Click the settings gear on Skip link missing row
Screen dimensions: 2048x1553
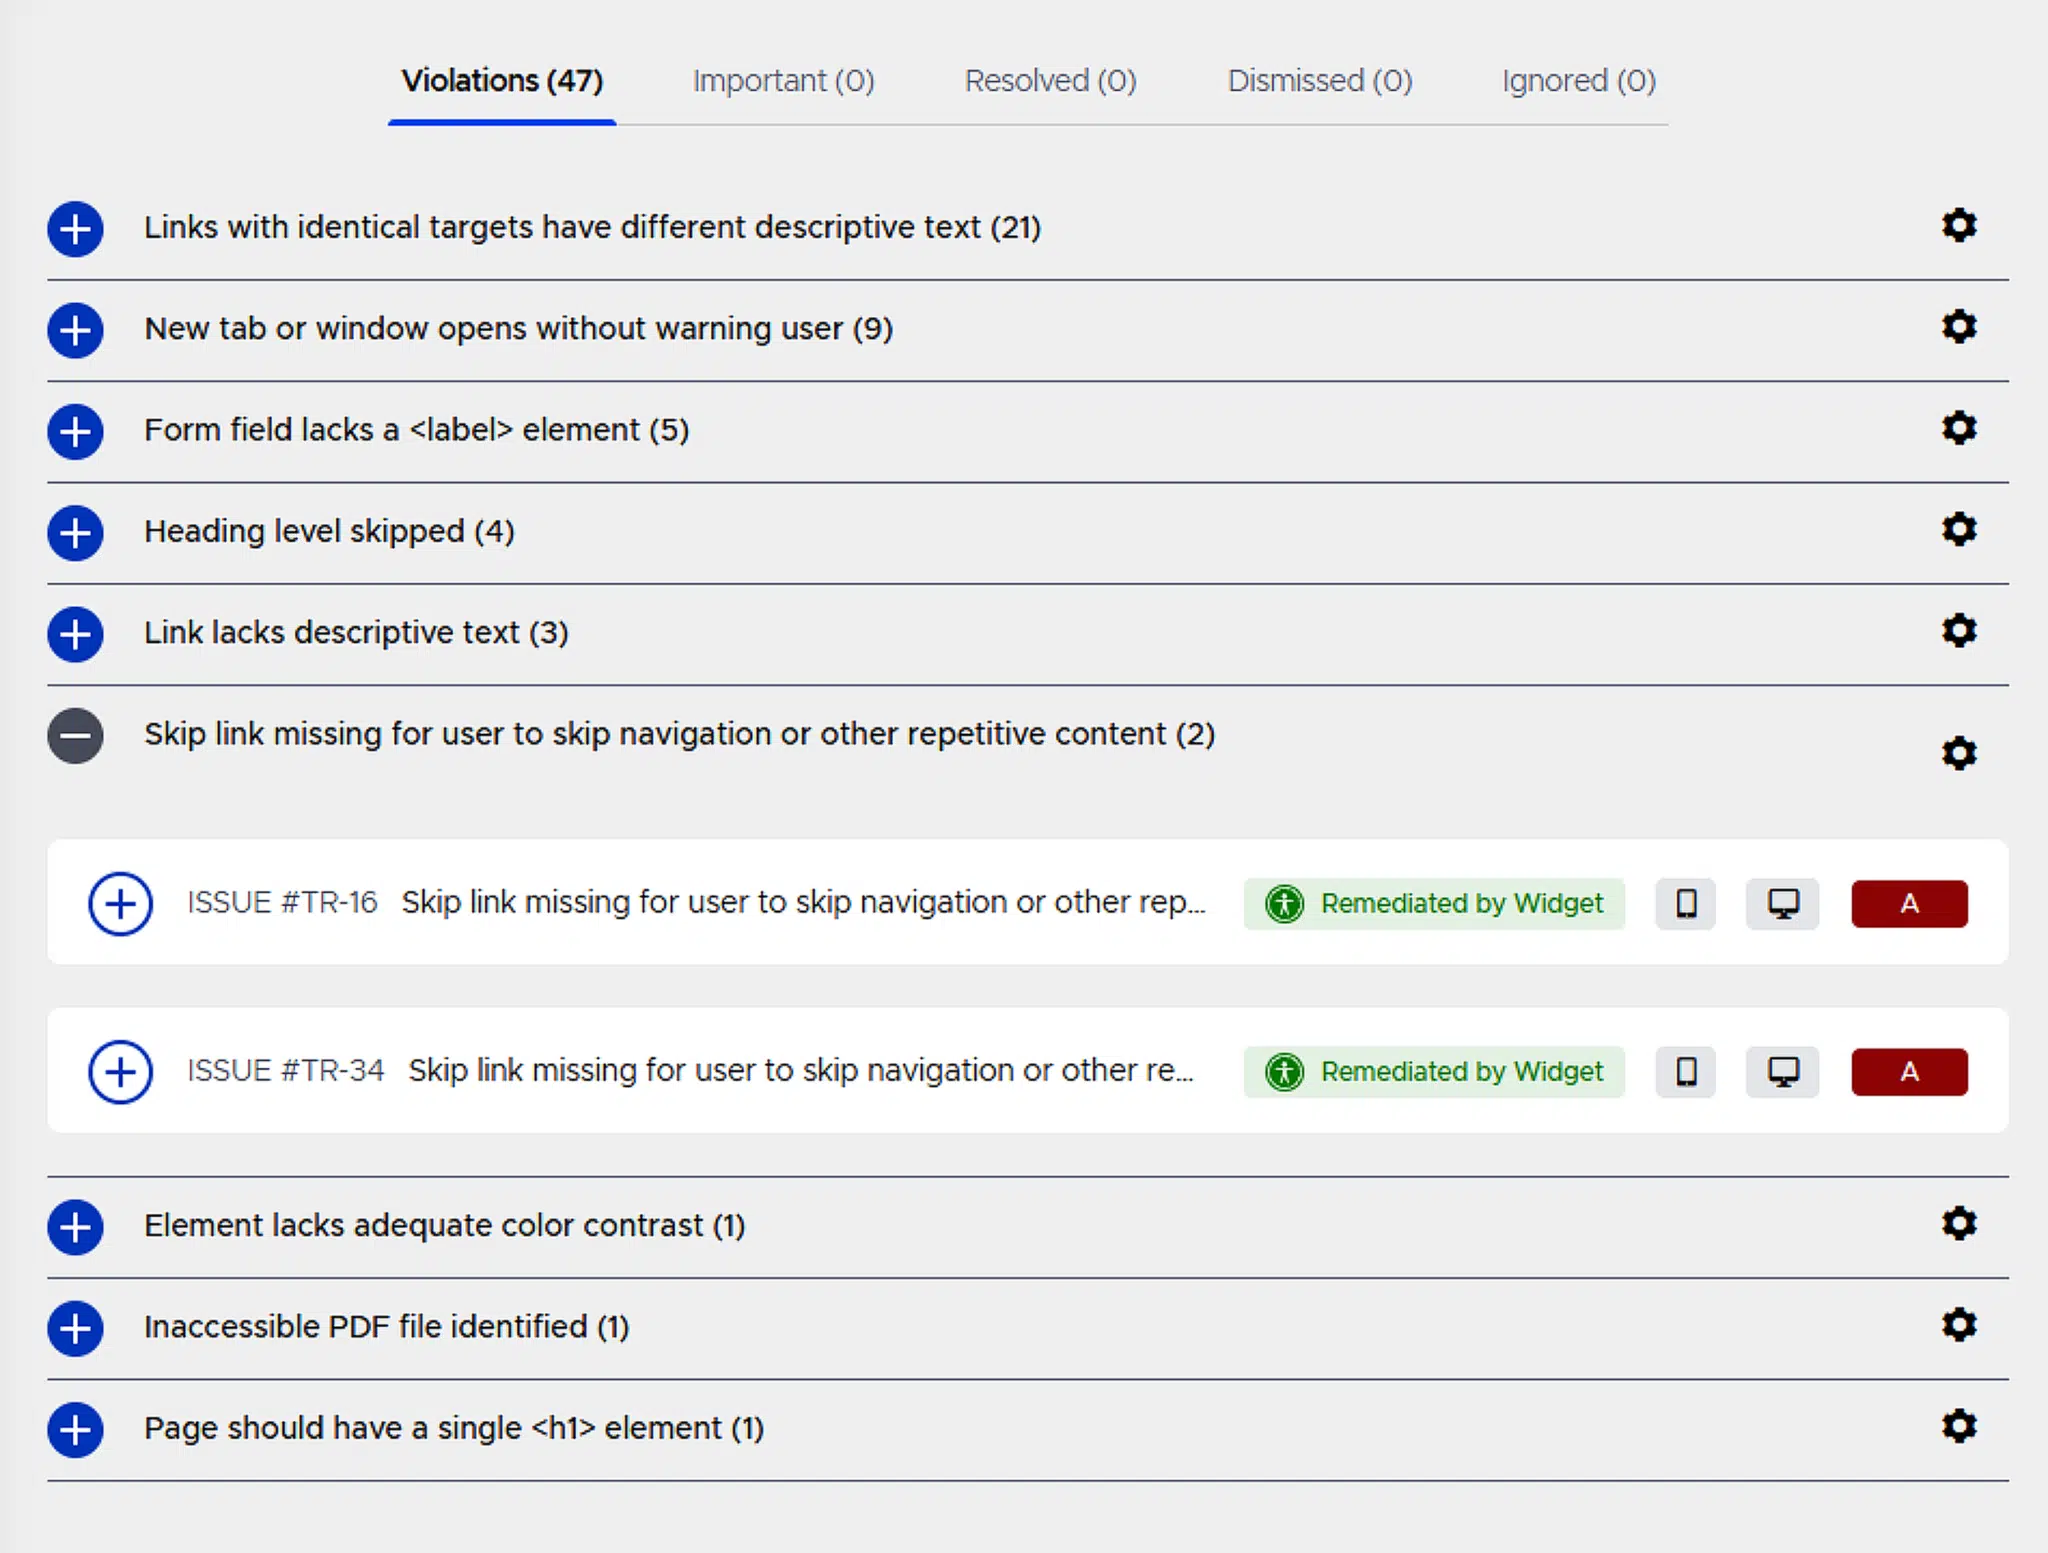click(x=1959, y=753)
